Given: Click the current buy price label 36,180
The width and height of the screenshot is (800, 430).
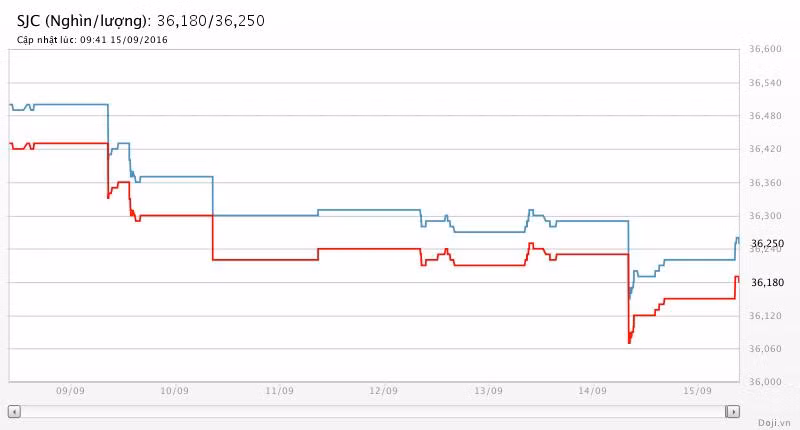Looking at the screenshot, I should coord(767,283).
